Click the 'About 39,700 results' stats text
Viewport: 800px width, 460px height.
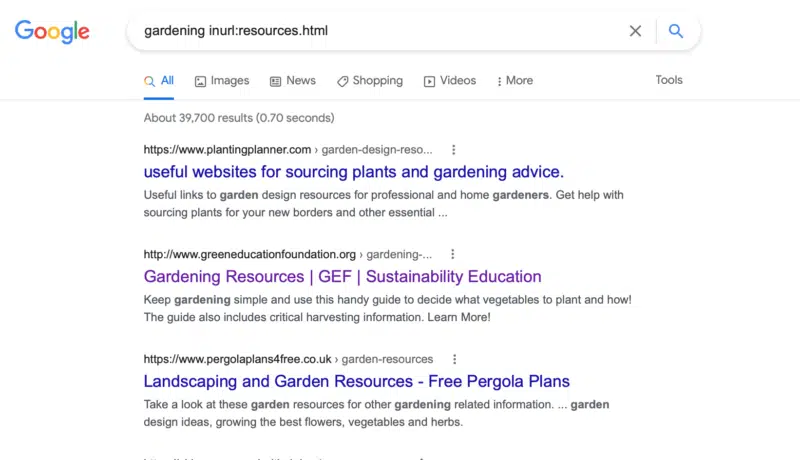tap(239, 118)
